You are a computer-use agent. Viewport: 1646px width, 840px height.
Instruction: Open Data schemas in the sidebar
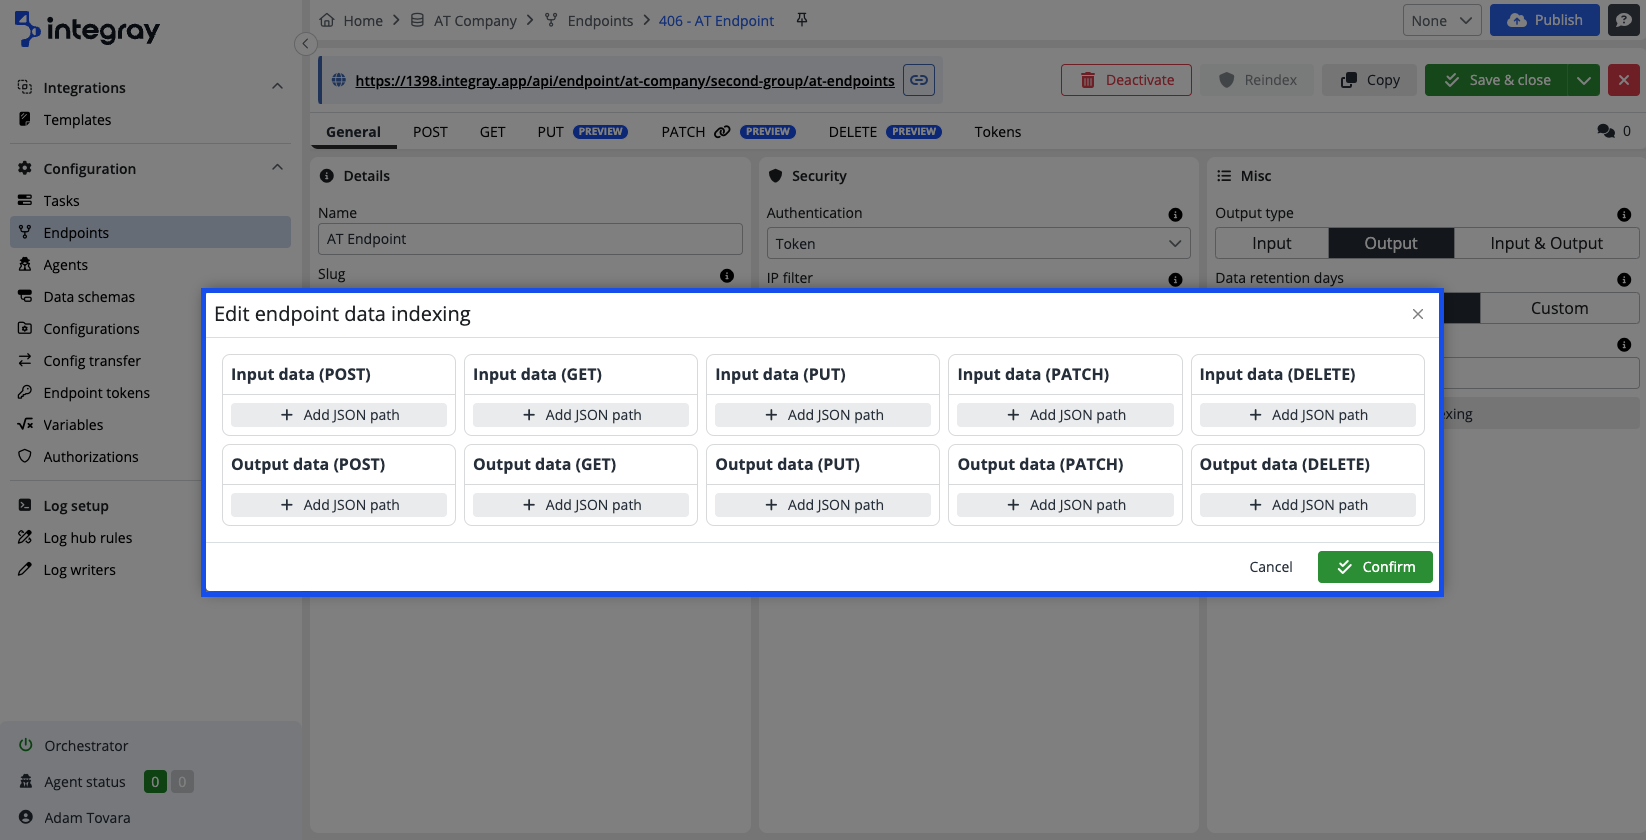[x=89, y=297]
